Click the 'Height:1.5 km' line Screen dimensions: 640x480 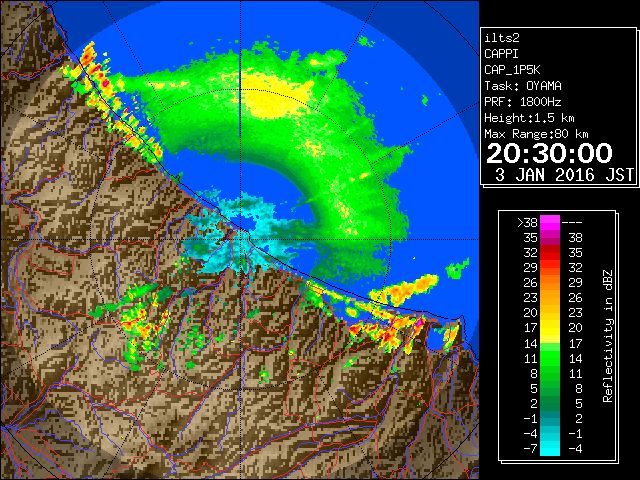[x=529, y=118]
